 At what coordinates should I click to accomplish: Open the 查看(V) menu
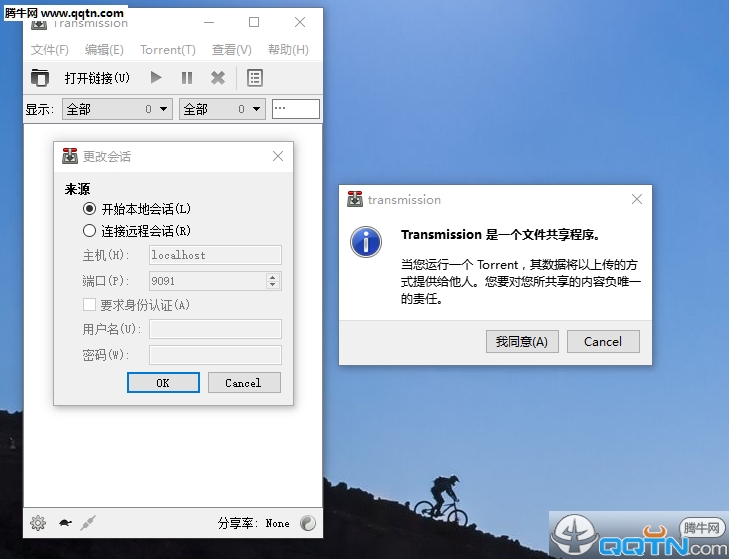(x=232, y=50)
